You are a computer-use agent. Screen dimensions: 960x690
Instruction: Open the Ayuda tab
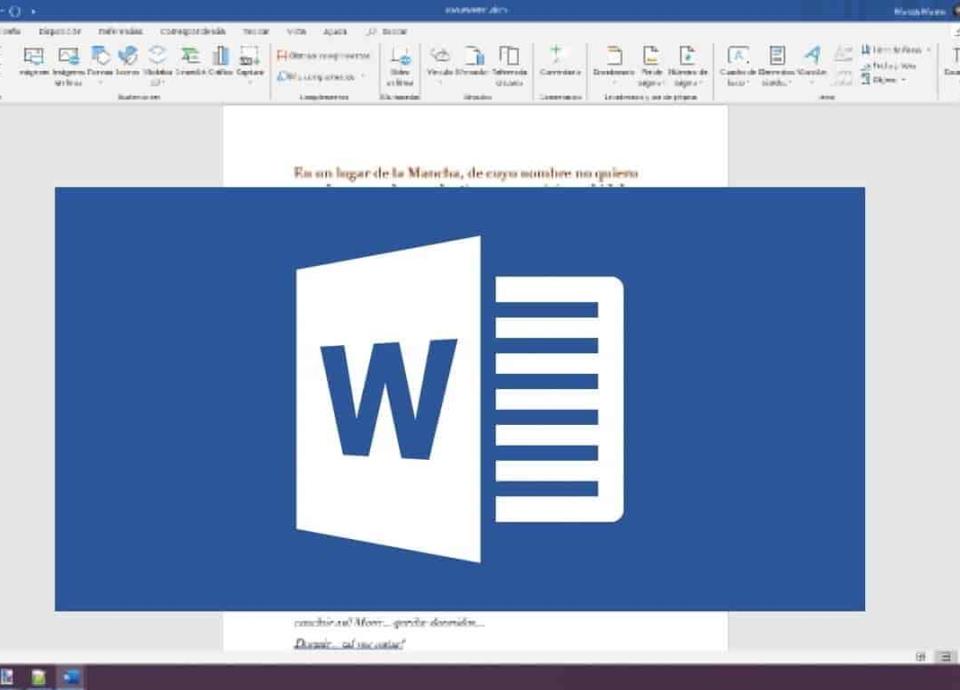(335, 31)
